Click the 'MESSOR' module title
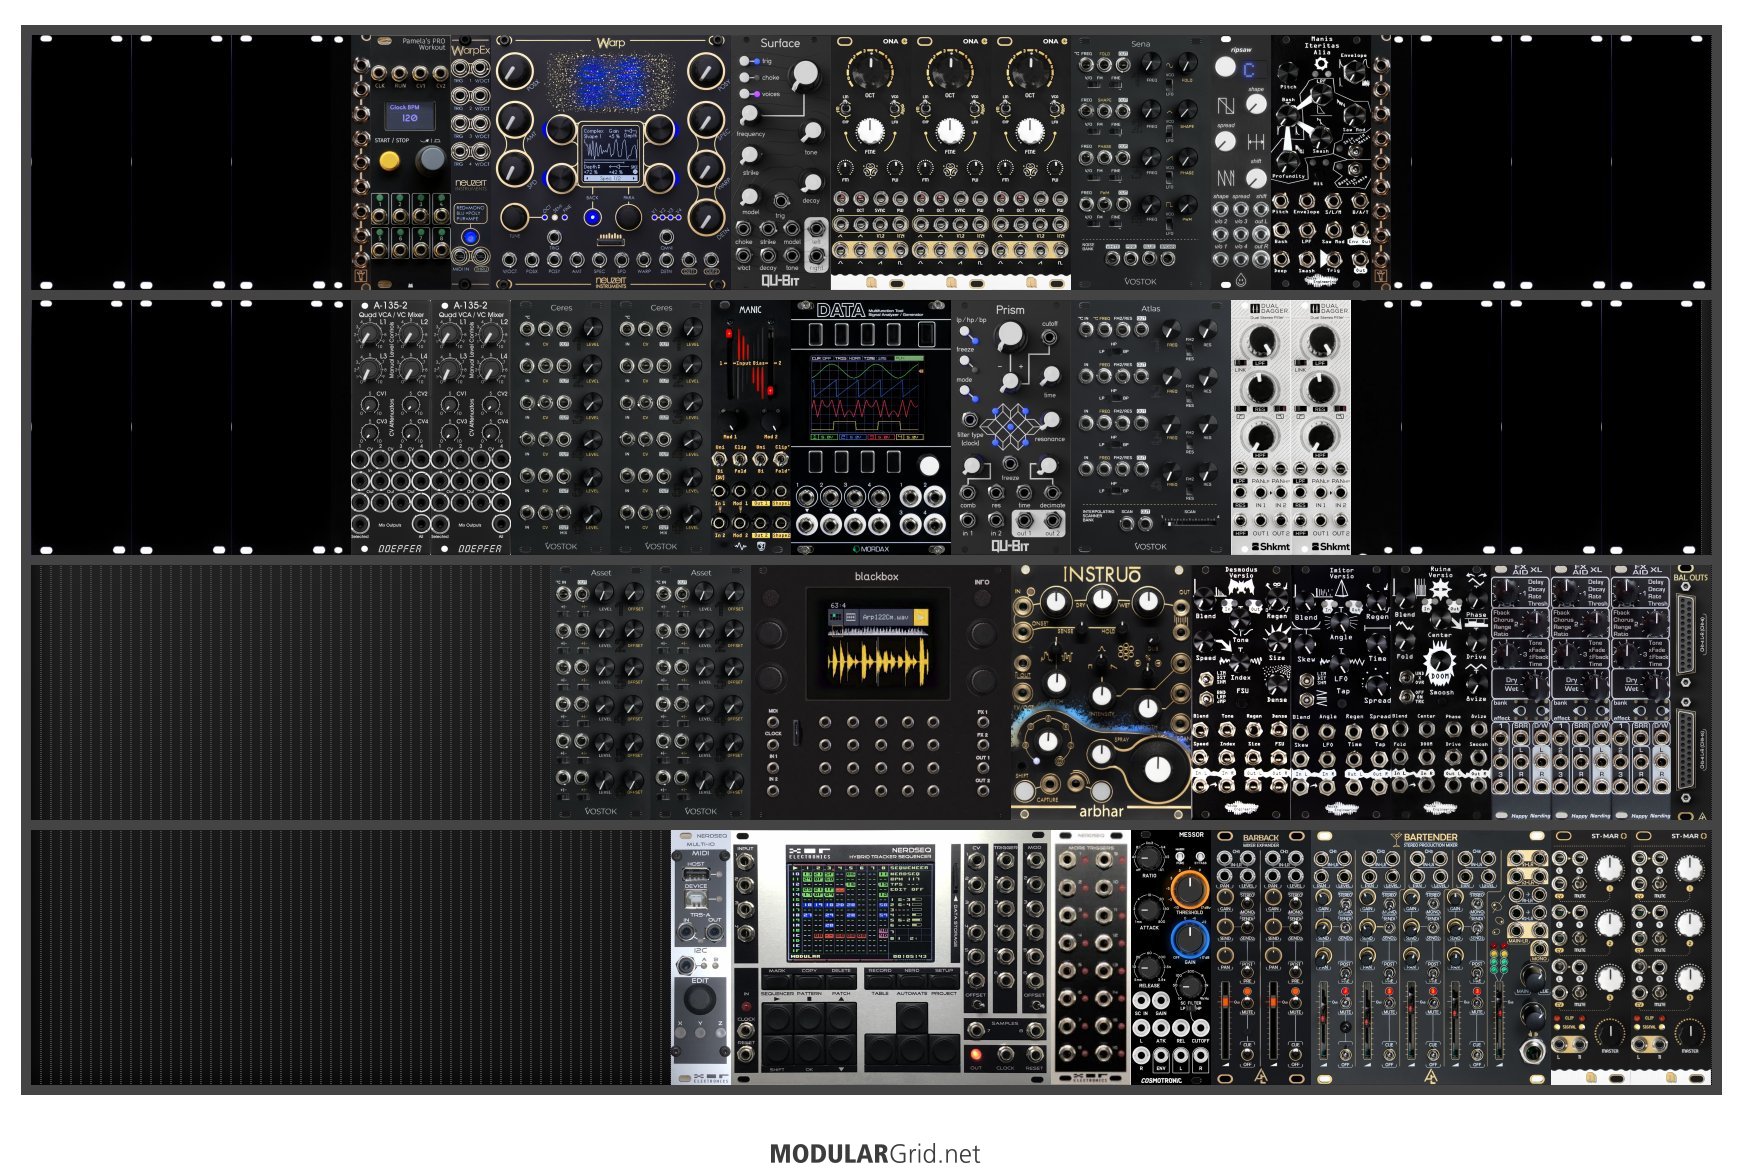 [1191, 834]
